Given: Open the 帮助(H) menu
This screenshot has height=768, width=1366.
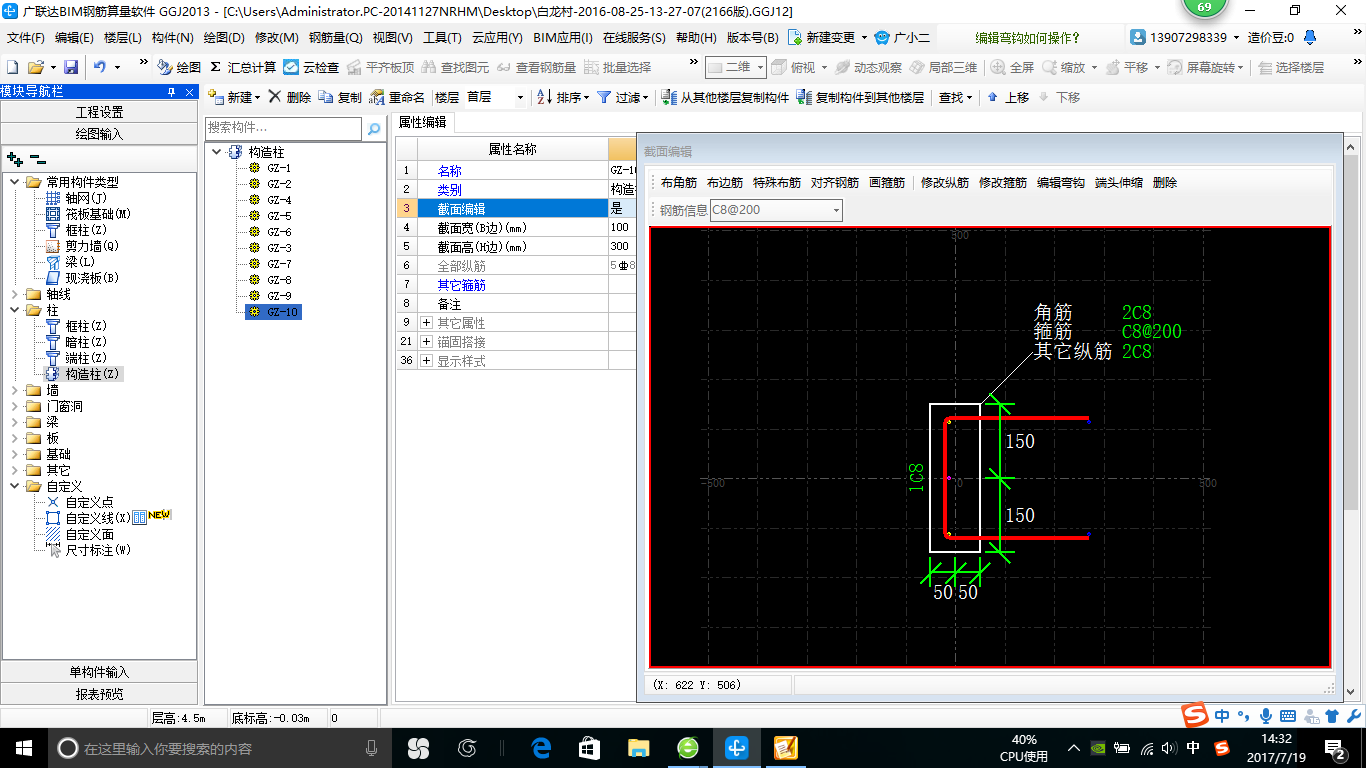Looking at the screenshot, I should click(696, 38).
